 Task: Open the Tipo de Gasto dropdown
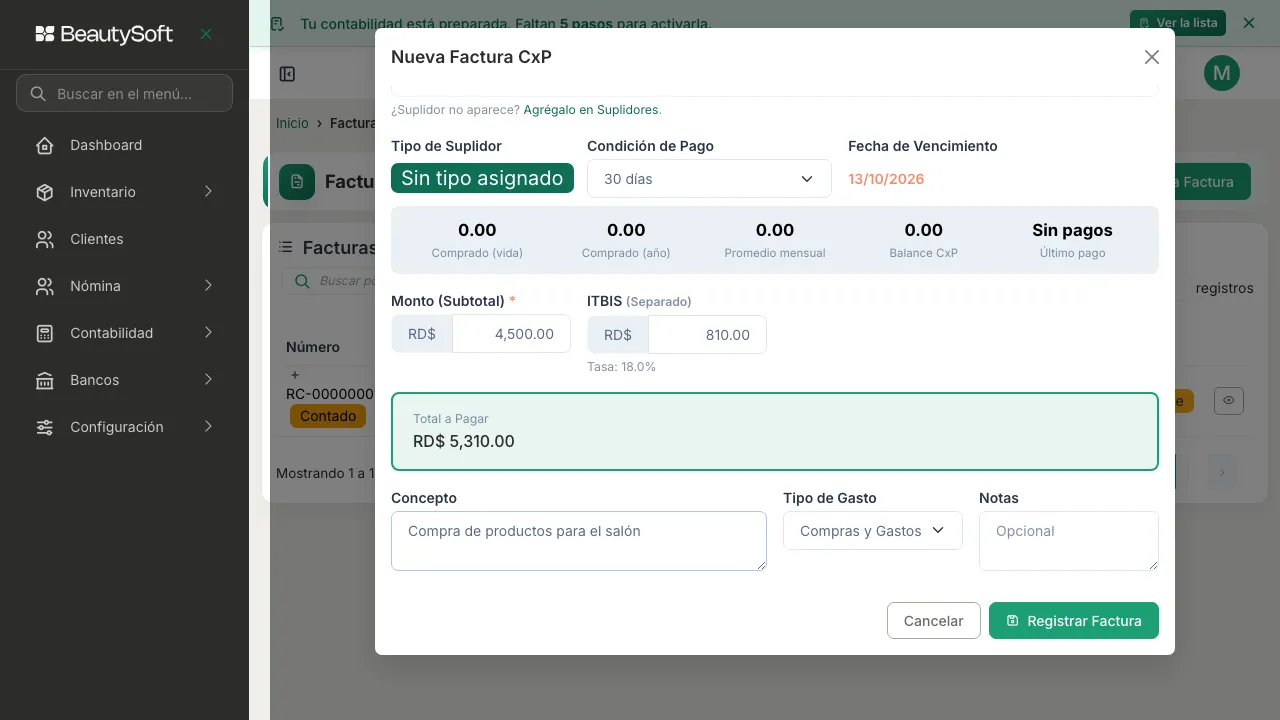point(873,531)
